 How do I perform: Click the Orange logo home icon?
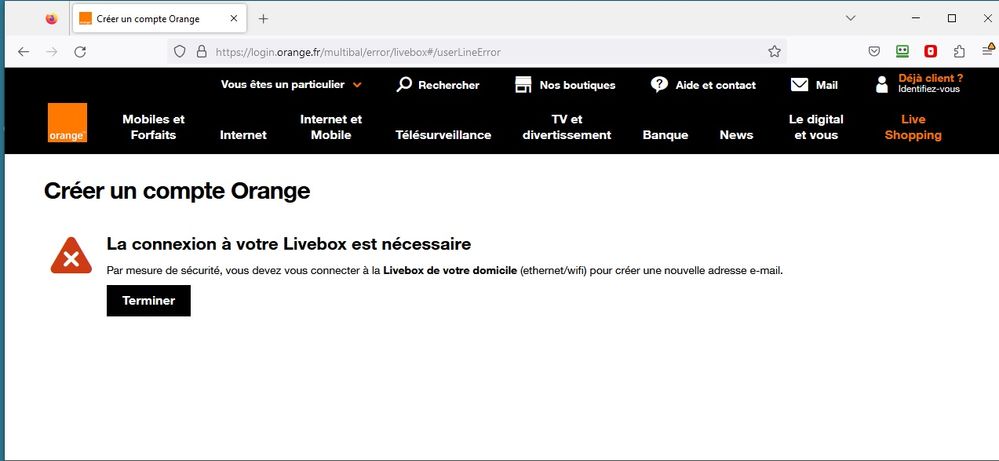point(67,122)
